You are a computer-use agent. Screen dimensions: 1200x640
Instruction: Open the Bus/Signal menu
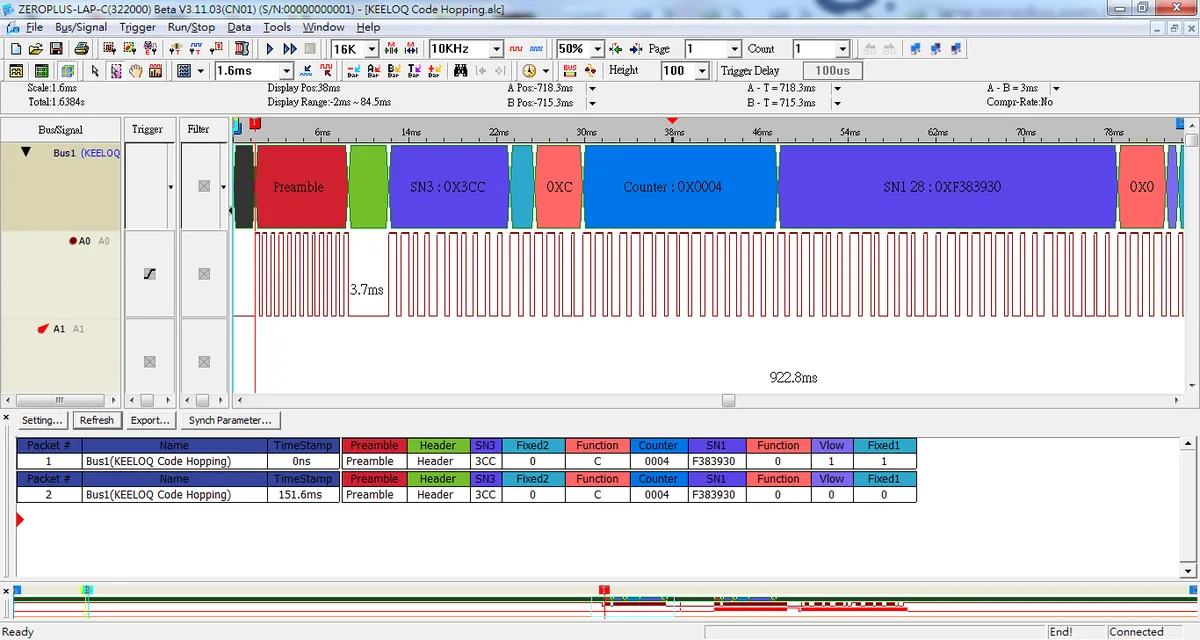pos(81,27)
